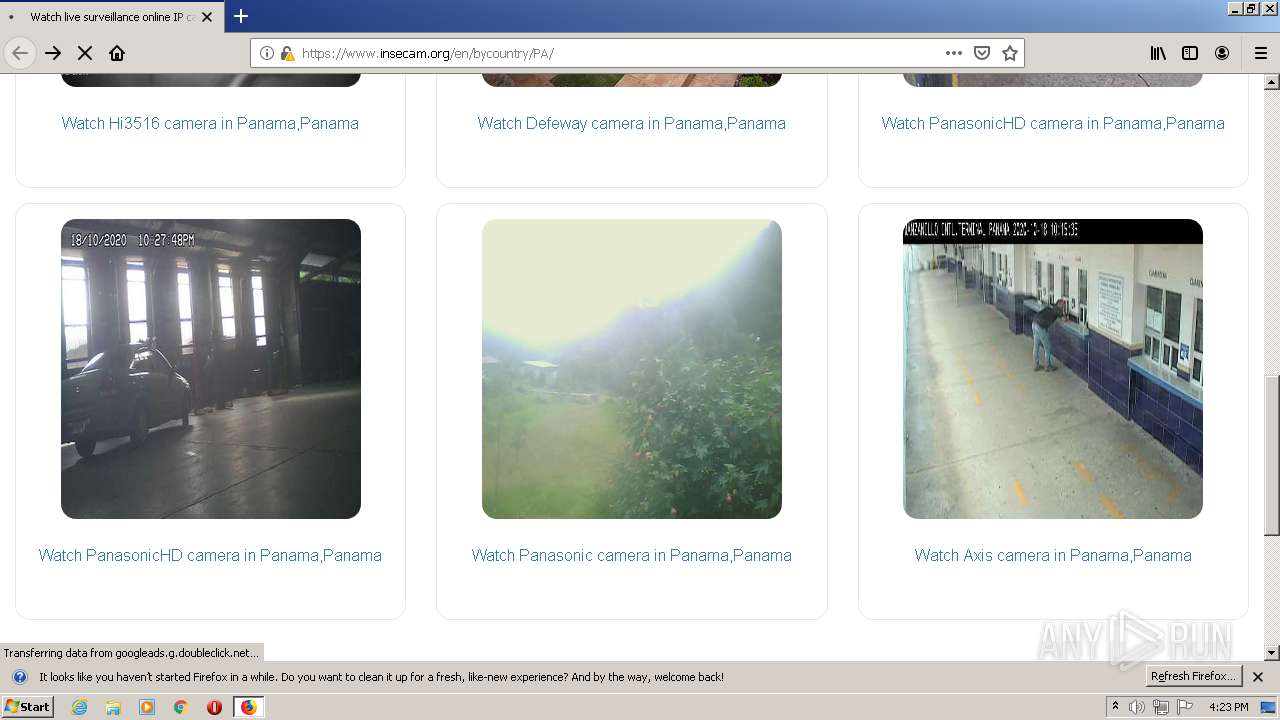Open the media player taskbar icon

[147, 707]
